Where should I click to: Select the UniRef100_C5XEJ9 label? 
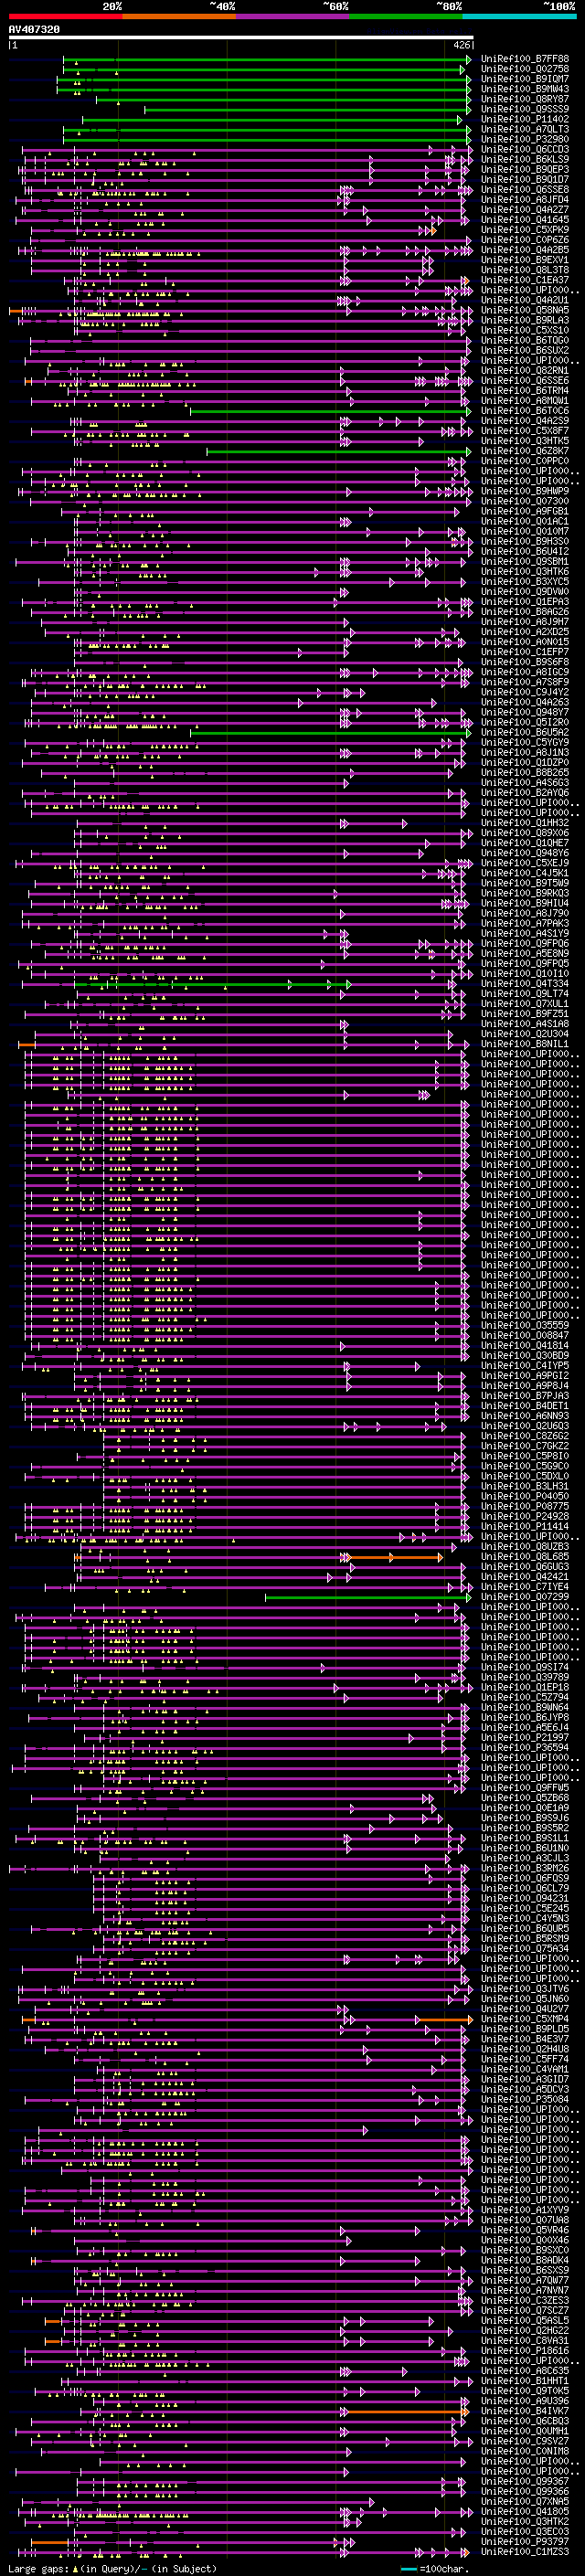click(525, 862)
